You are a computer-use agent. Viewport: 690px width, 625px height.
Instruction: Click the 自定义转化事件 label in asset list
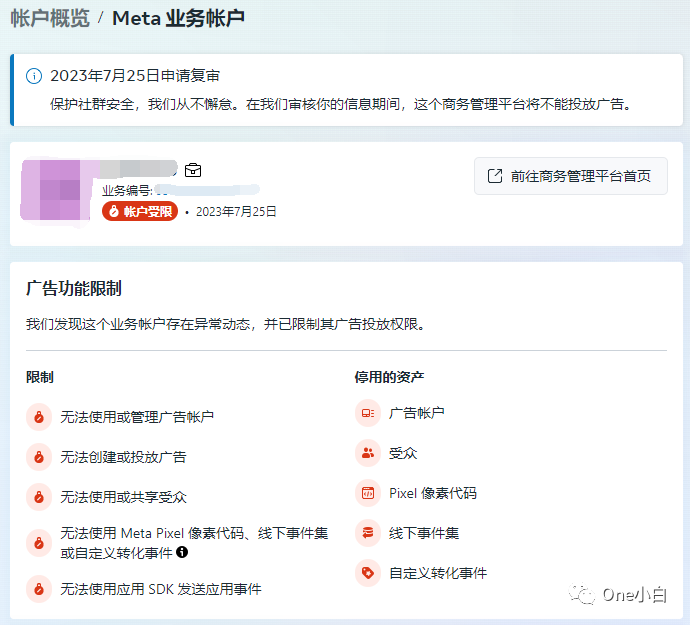click(438, 573)
